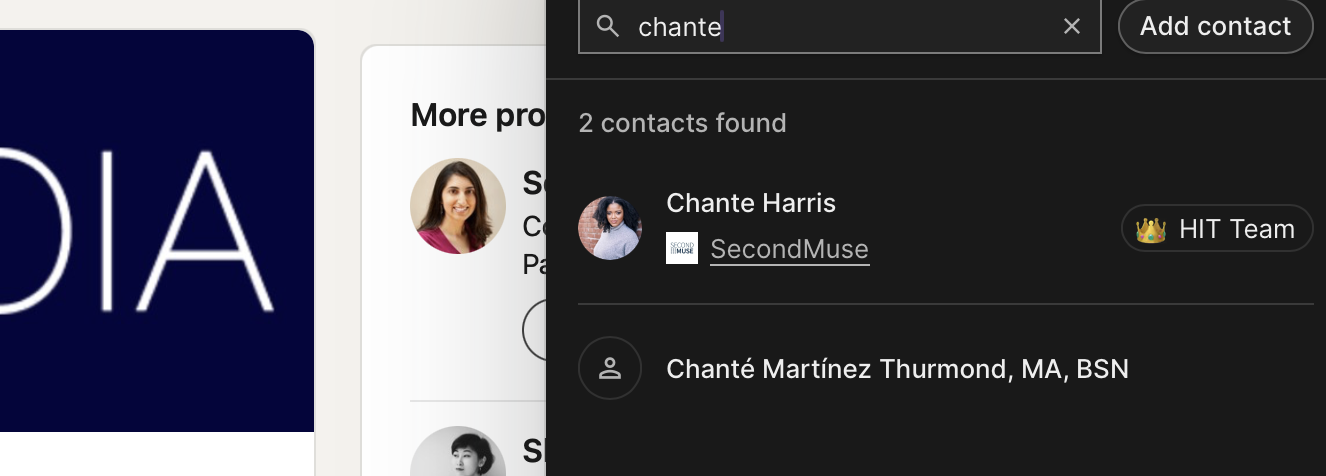Click the crown emoji in HIT Team tag
The width and height of the screenshot is (1326, 476).
(1151, 229)
